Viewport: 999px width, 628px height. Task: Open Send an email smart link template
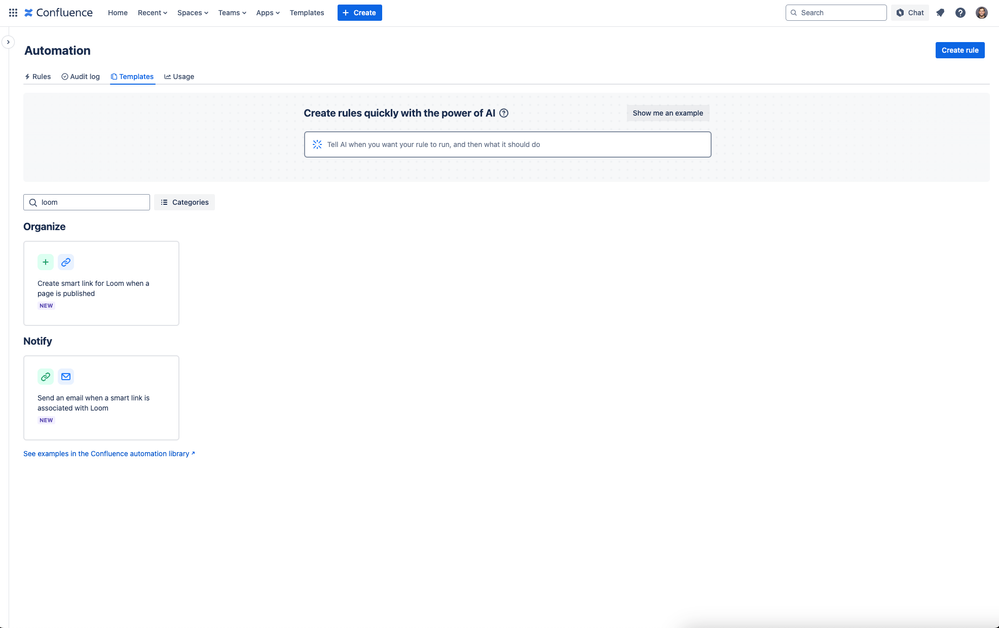point(101,398)
